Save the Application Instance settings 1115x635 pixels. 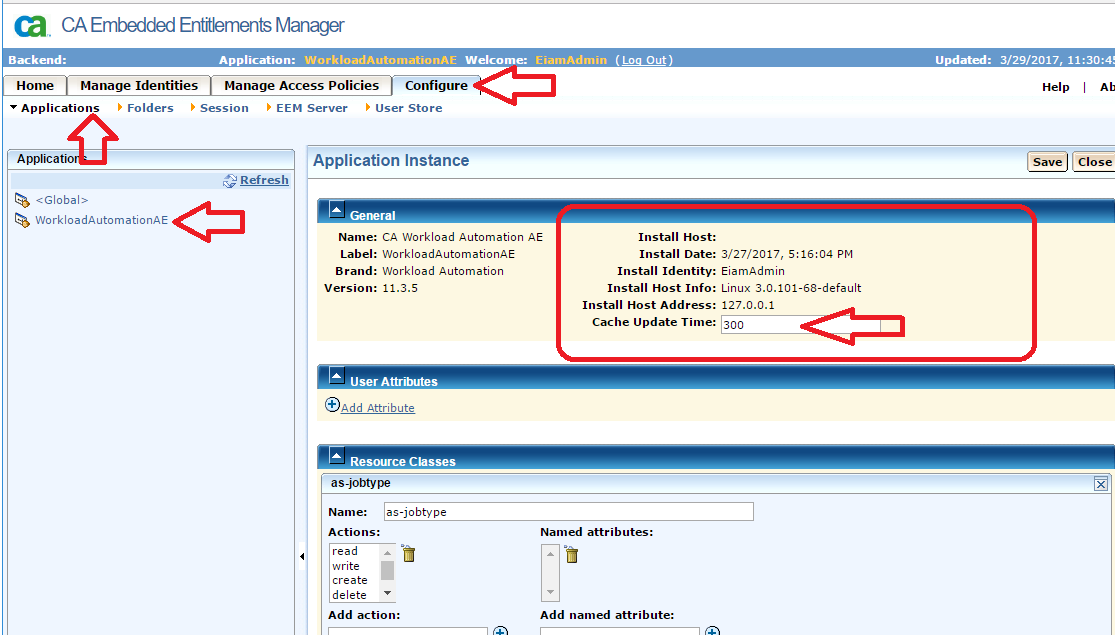[x=1046, y=161]
